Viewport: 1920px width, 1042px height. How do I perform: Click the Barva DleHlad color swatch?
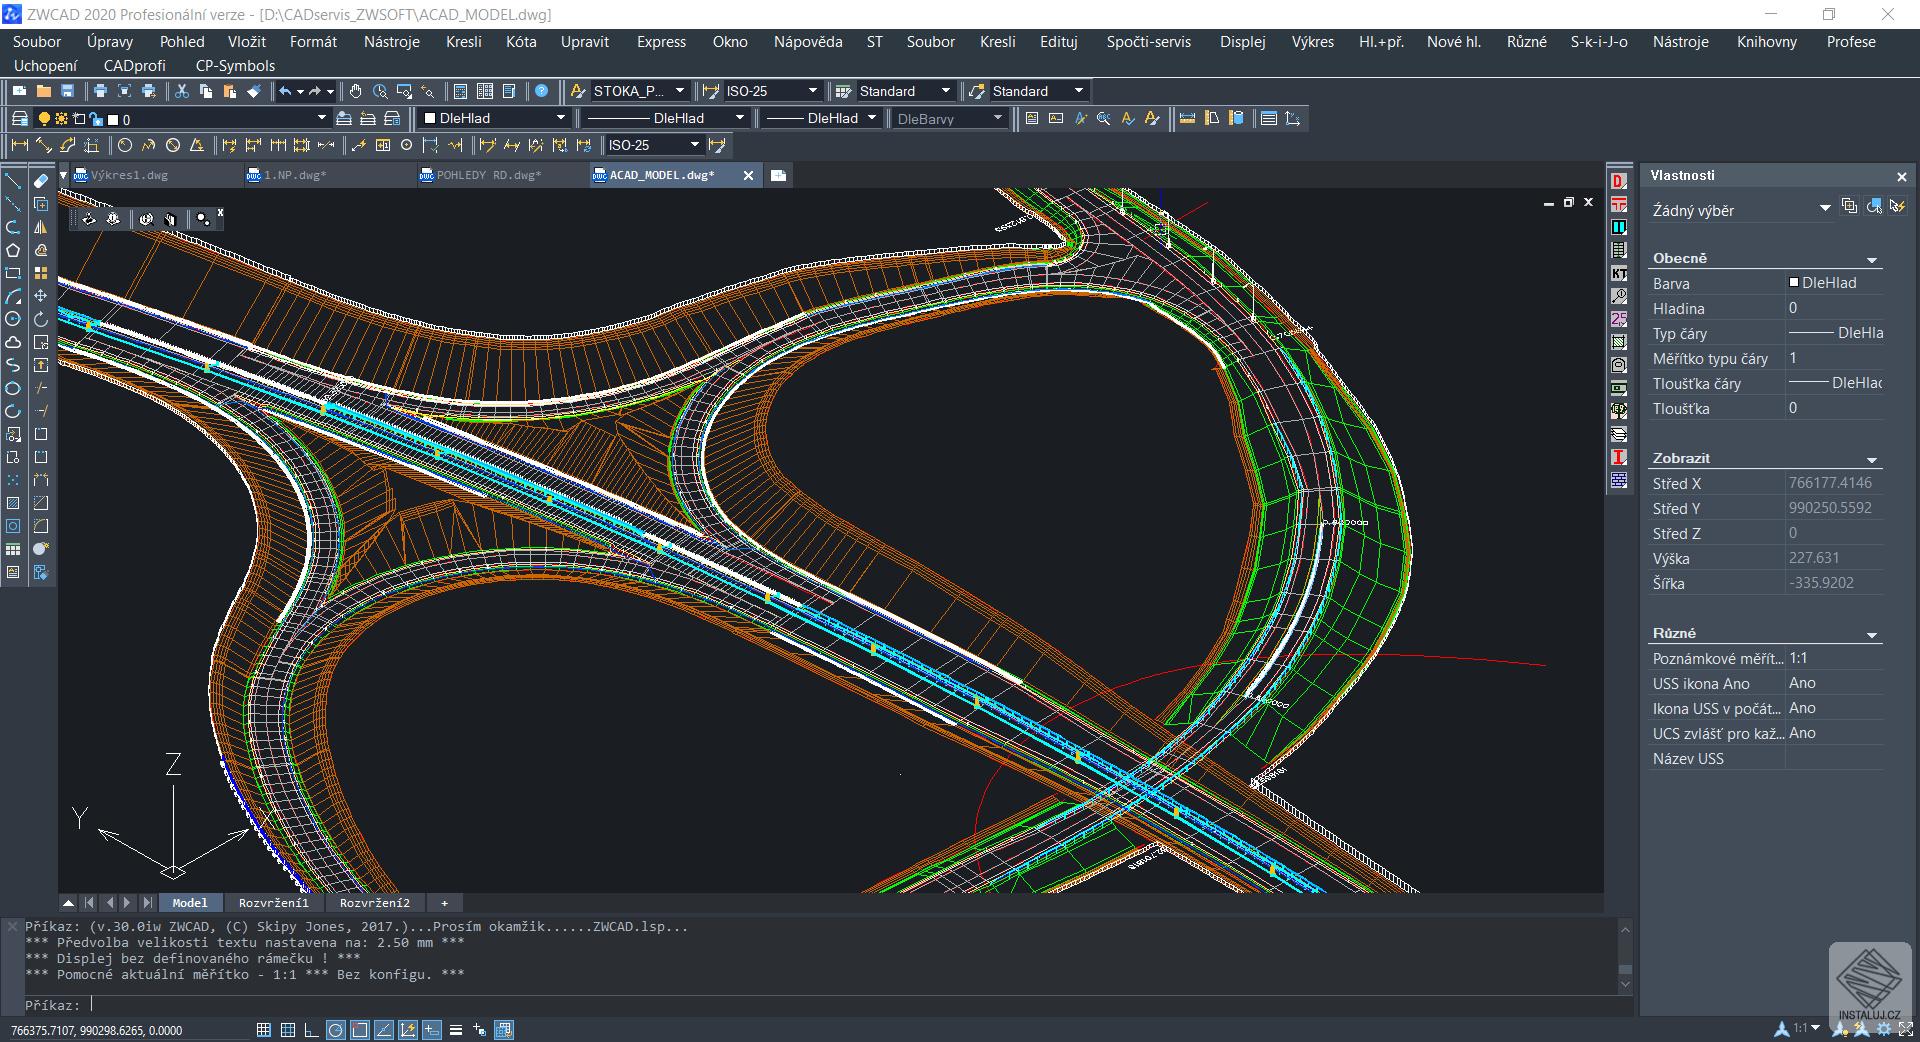1794,283
